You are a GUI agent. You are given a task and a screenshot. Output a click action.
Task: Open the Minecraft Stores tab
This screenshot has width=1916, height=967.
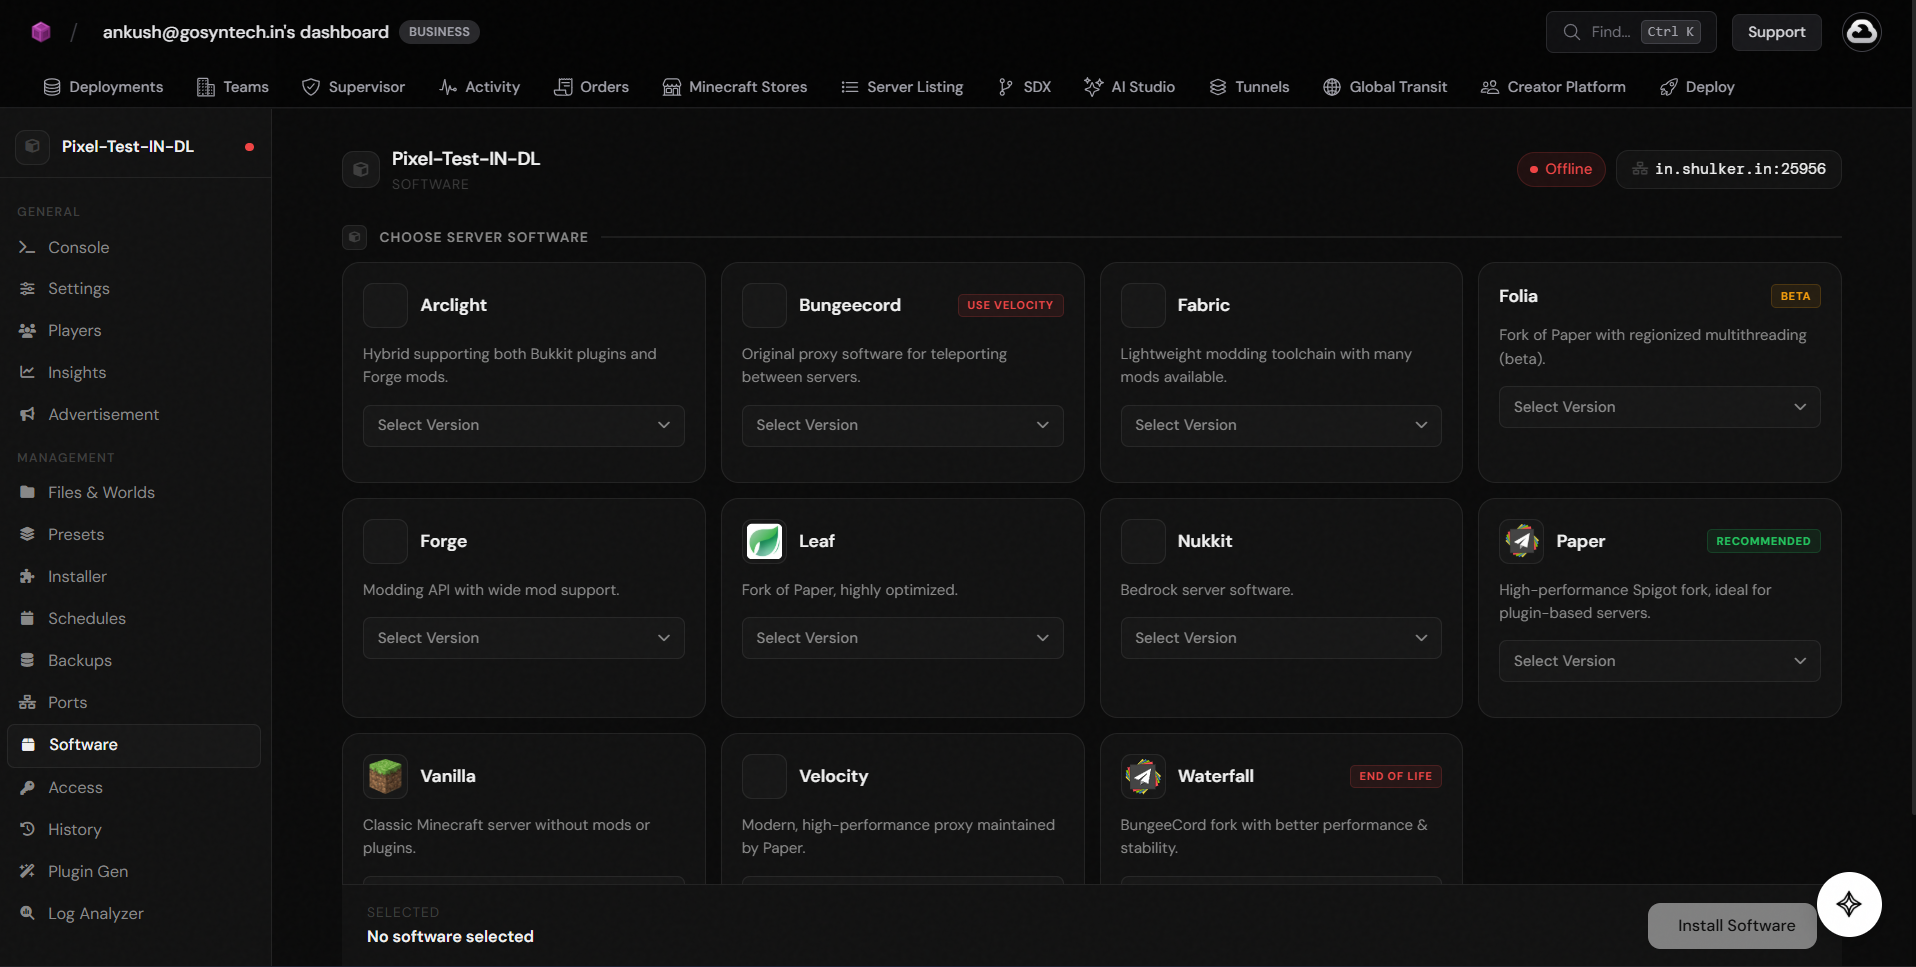735,87
